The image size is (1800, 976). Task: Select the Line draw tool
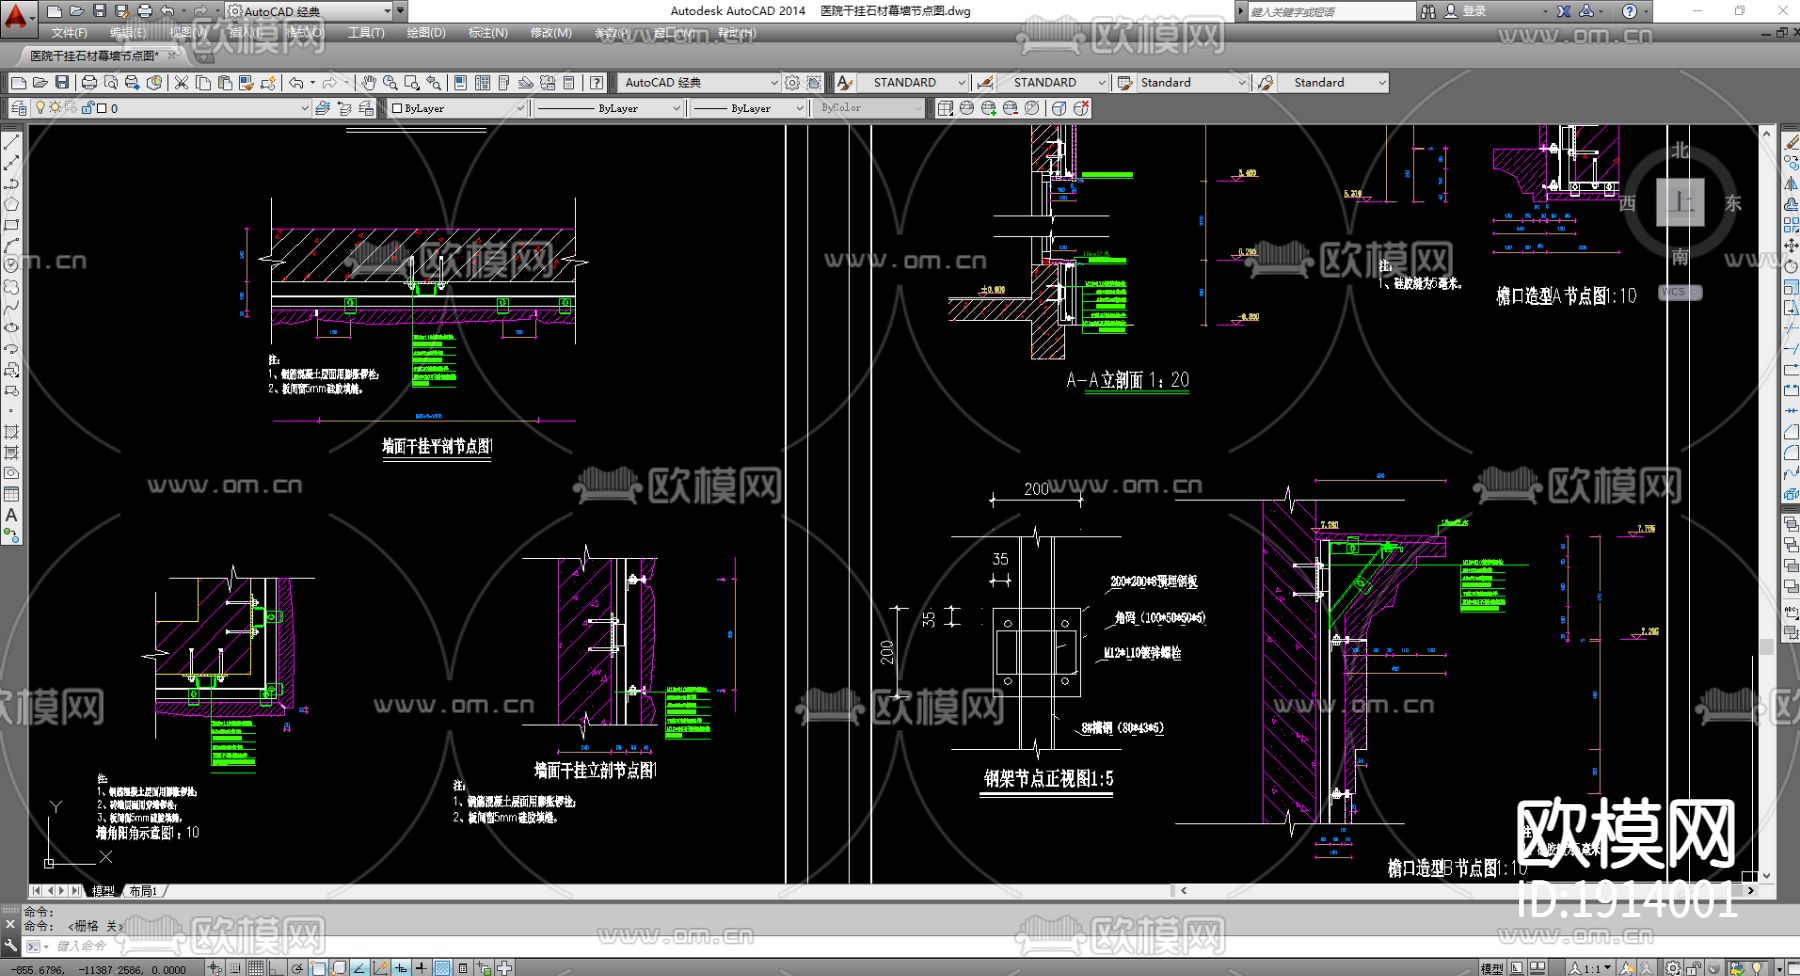(11, 143)
